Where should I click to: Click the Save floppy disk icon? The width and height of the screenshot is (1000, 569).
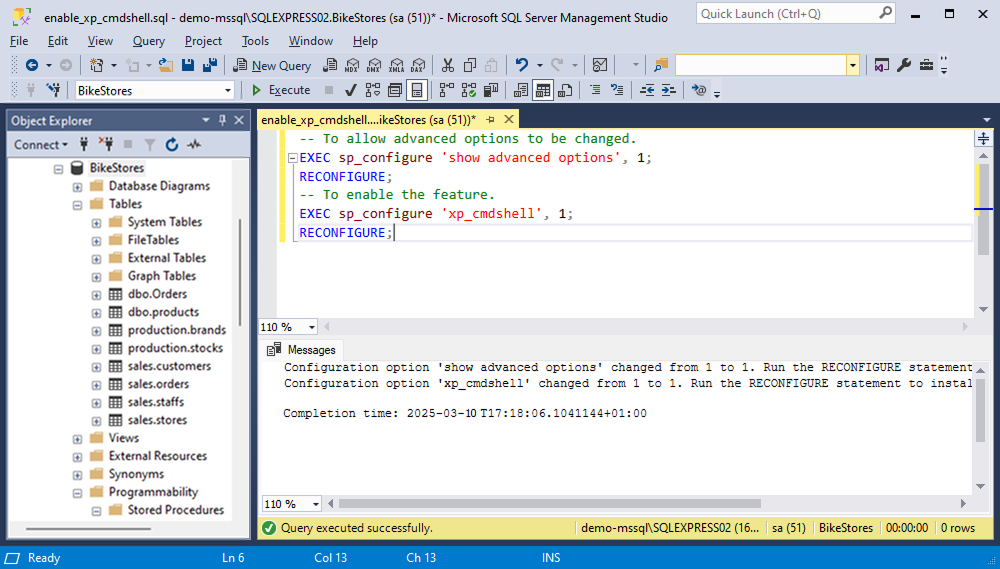[188, 65]
